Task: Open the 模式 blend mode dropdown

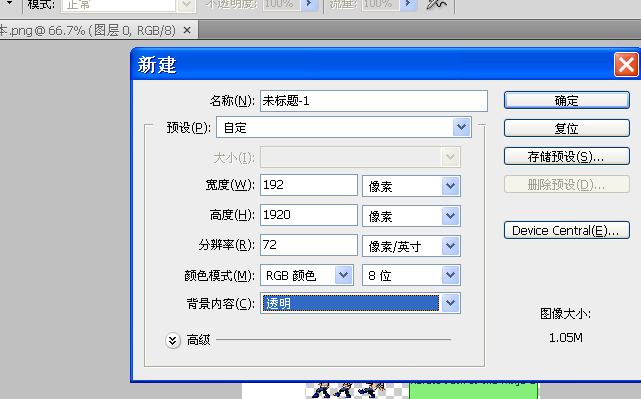Action: [x=128, y=5]
